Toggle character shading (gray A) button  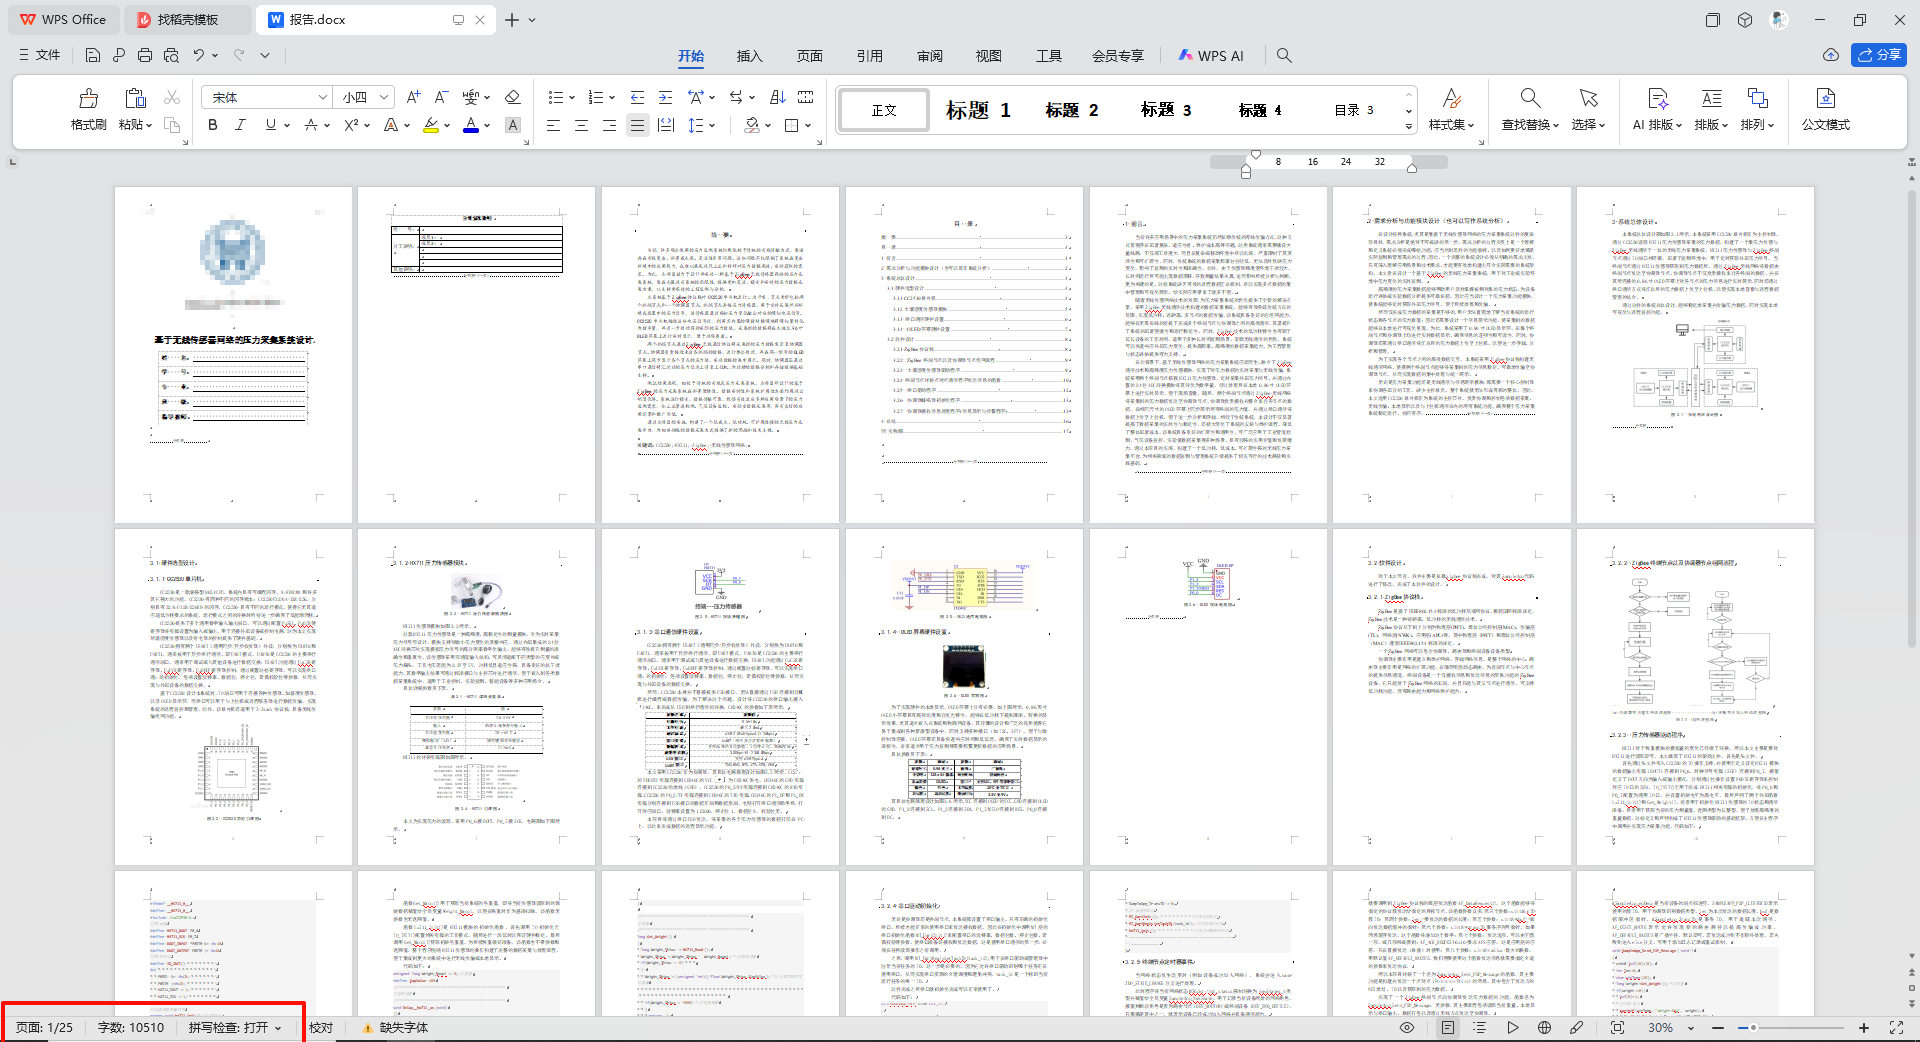[513, 125]
